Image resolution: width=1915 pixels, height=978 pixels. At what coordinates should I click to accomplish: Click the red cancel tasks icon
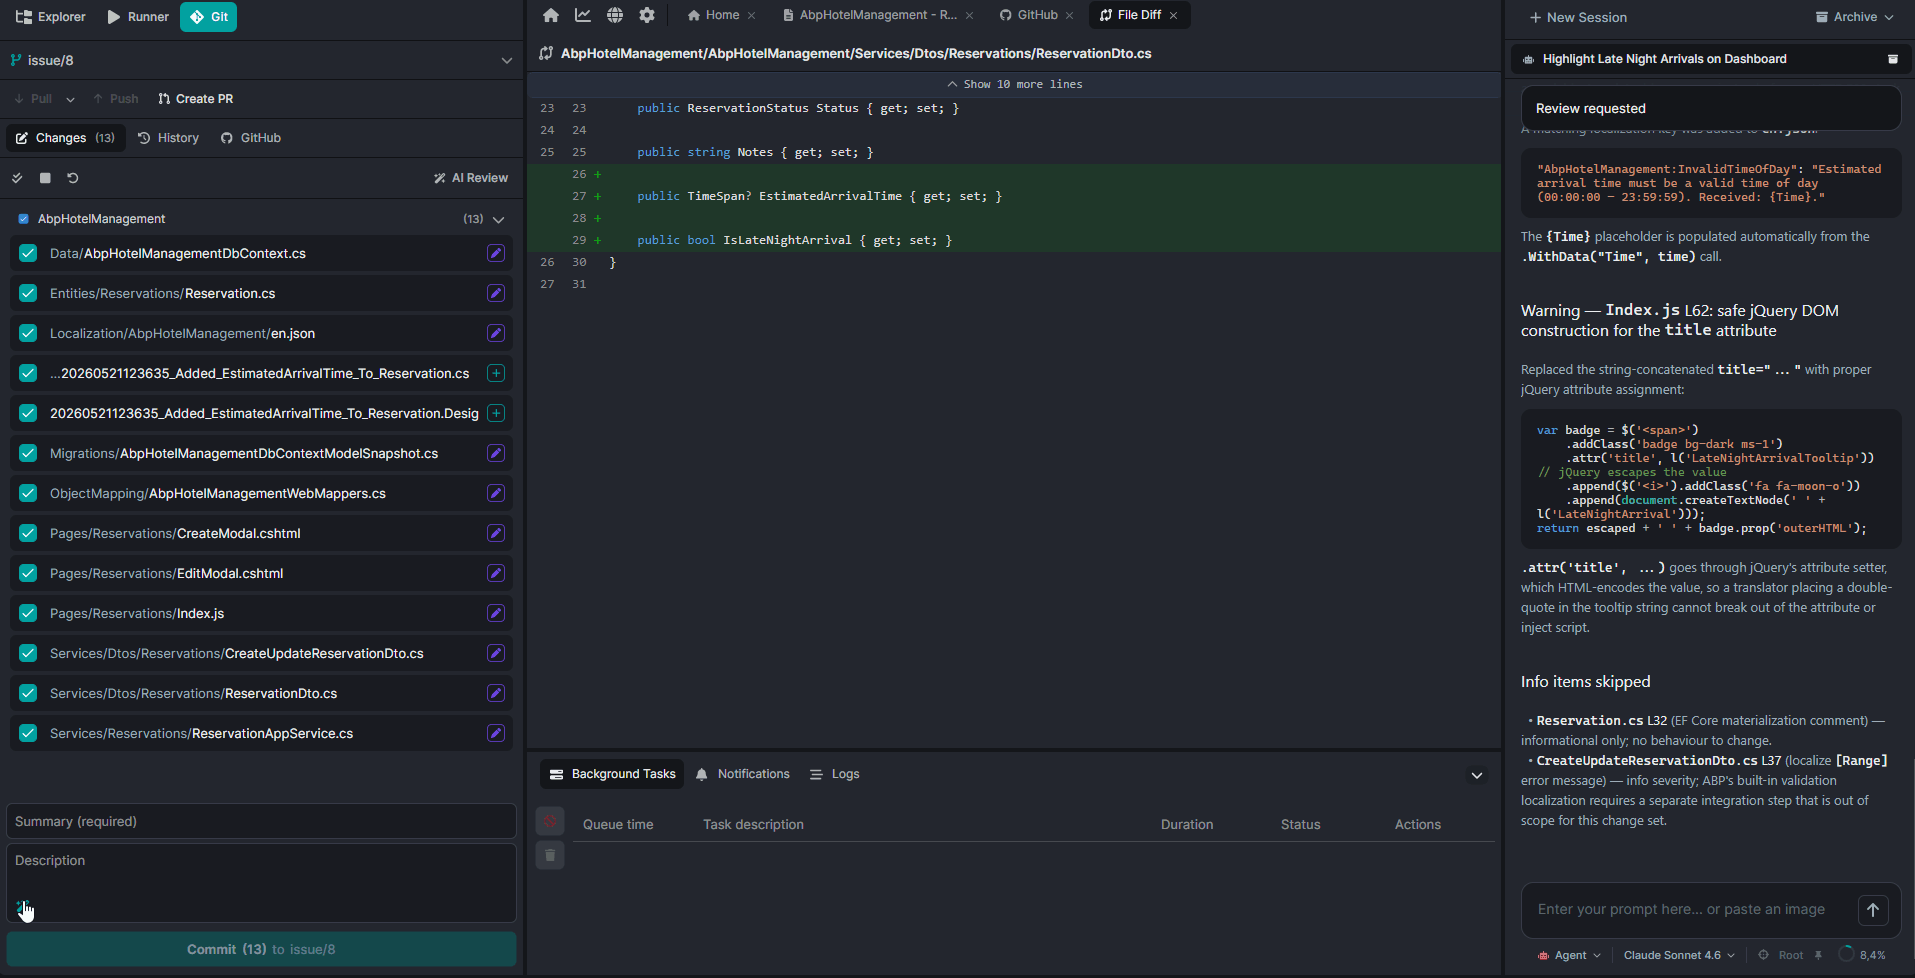pyautogui.click(x=550, y=821)
